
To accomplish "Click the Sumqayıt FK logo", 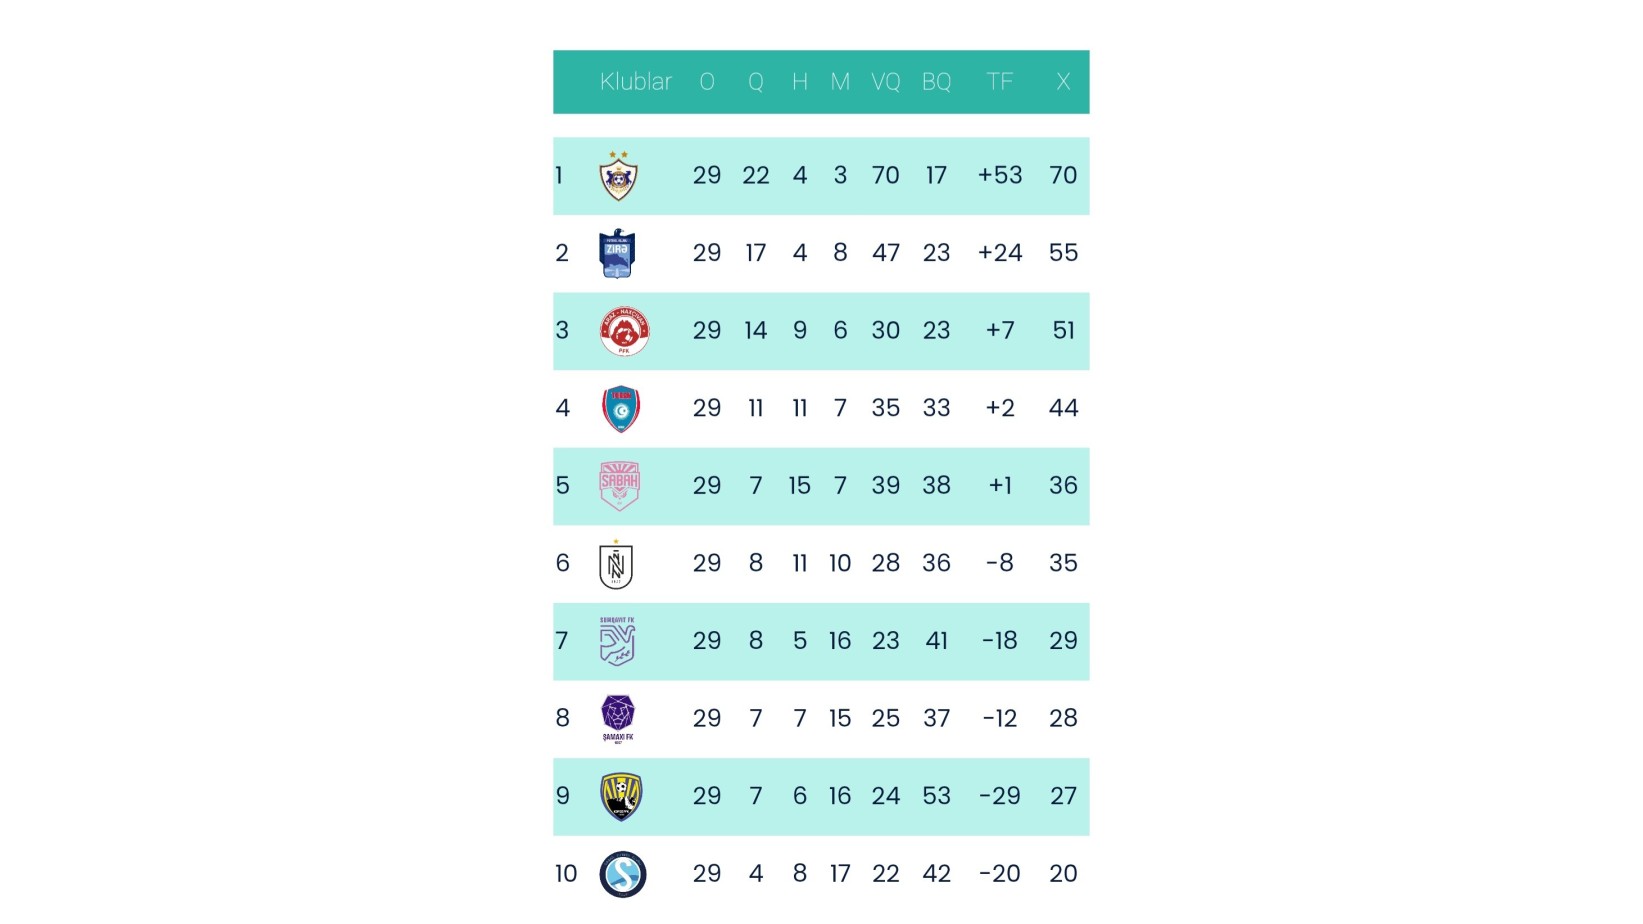I will [617, 641].
